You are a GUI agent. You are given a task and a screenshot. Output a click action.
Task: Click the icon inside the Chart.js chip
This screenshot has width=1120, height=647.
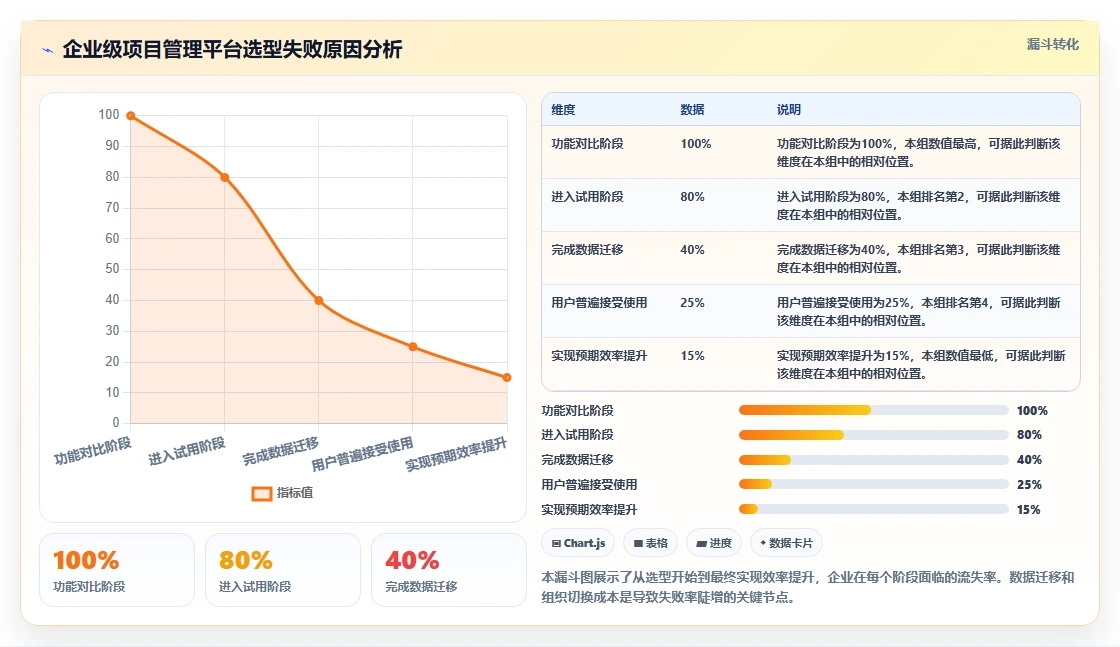click(556, 543)
